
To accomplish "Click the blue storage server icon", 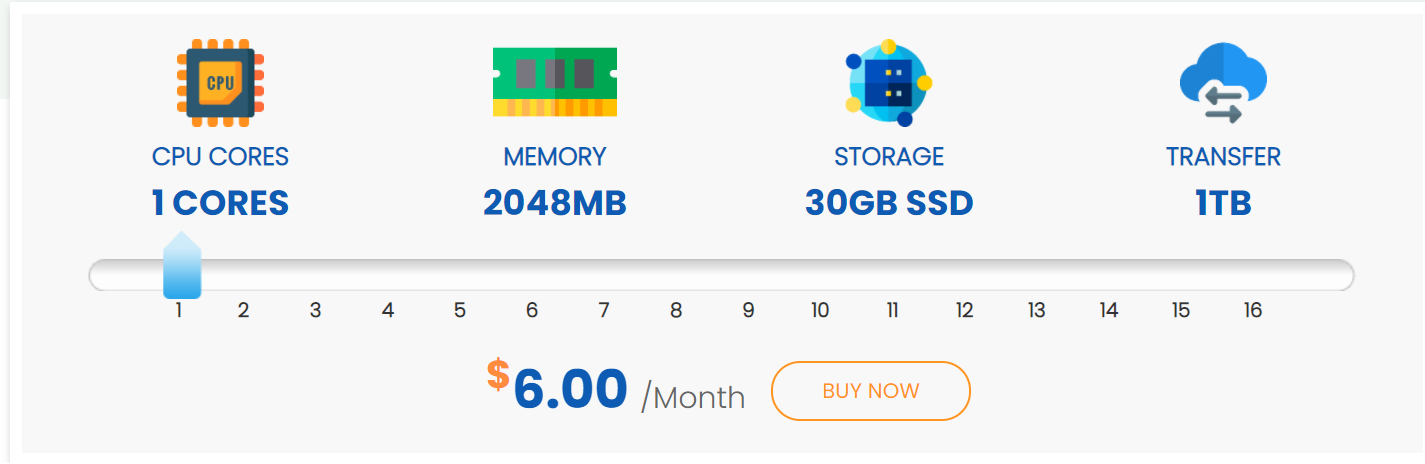I will [889, 84].
